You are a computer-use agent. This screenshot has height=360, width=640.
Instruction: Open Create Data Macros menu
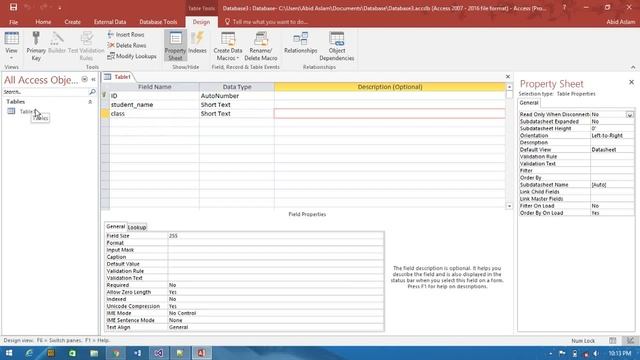(x=228, y=46)
